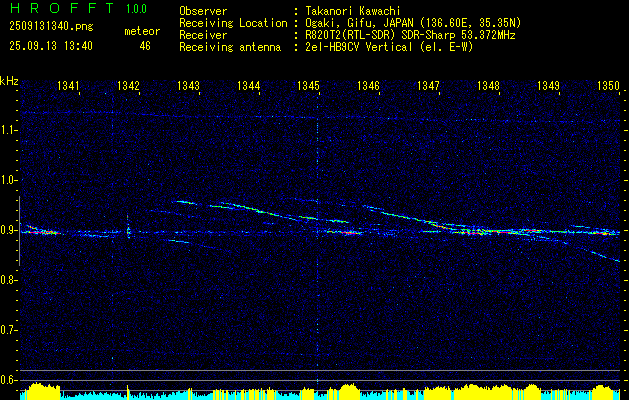Click the Receiving antenna 2el-HB9CV line

[389, 47]
